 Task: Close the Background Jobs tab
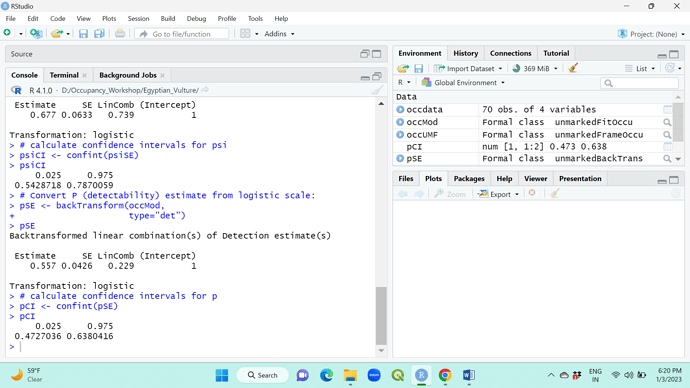coord(162,76)
